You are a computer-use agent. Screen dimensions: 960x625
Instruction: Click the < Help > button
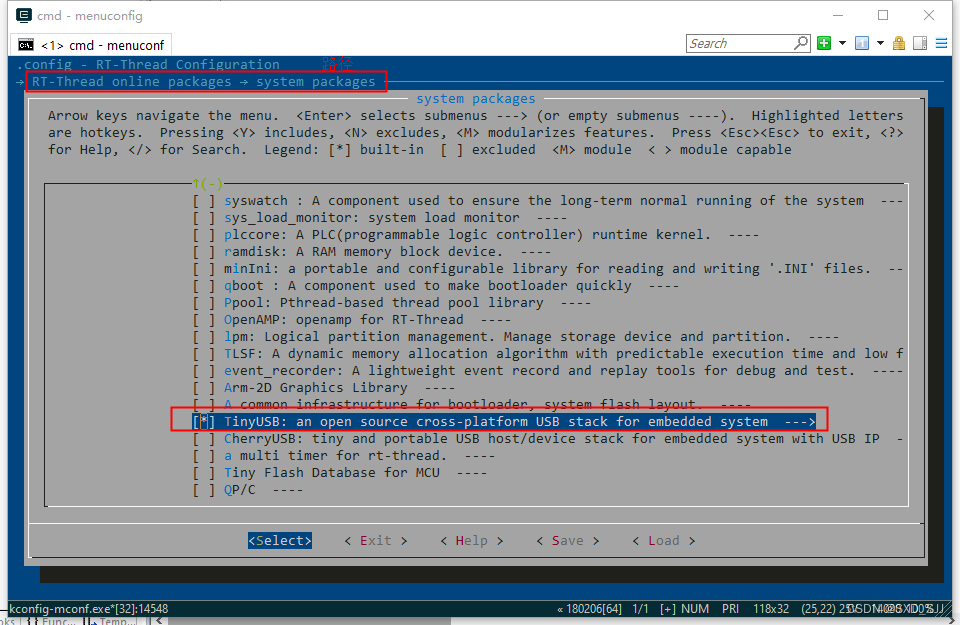(x=472, y=541)
